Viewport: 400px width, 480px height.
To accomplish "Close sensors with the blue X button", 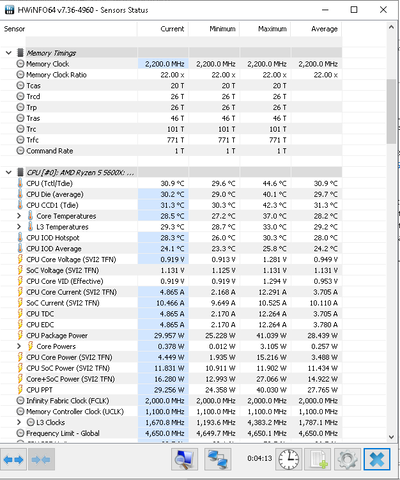I will (377, 460).
